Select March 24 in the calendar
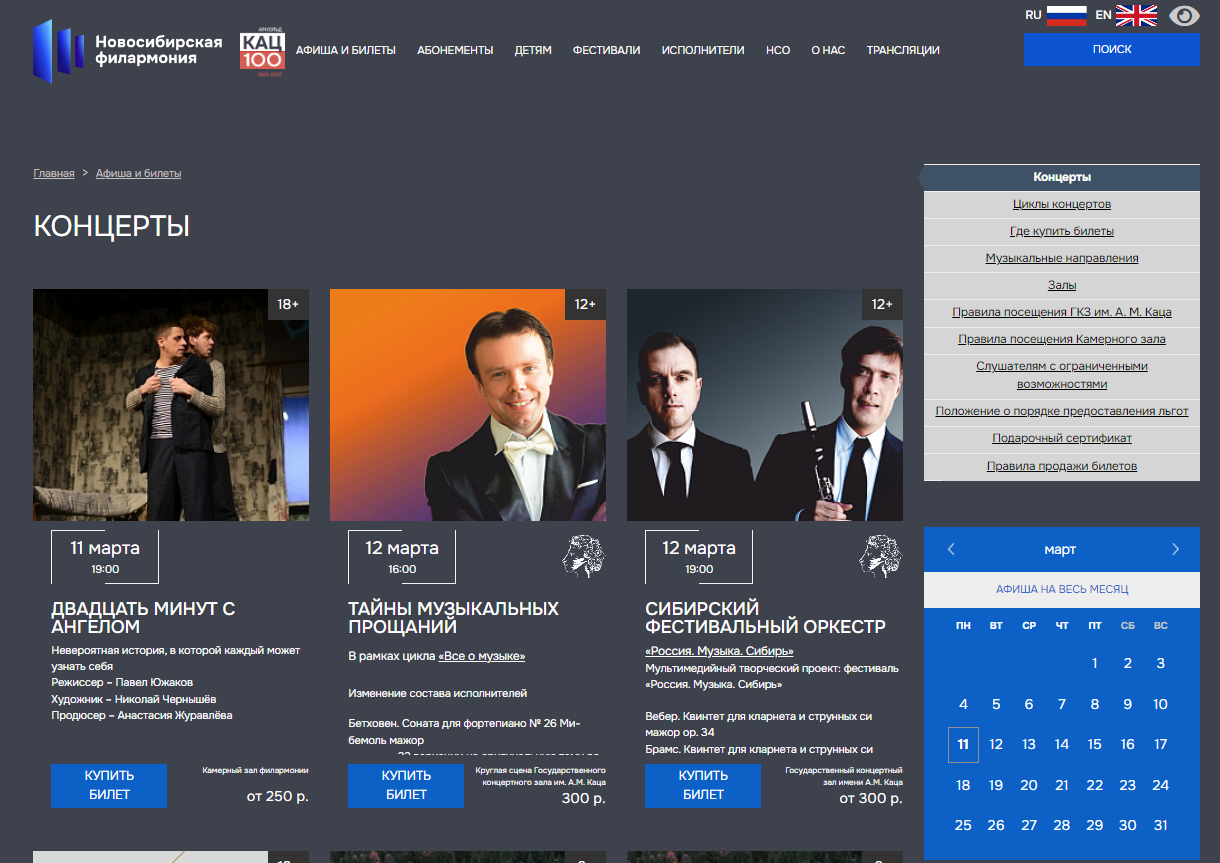 pyautogui.click(x=1161, y=785)
